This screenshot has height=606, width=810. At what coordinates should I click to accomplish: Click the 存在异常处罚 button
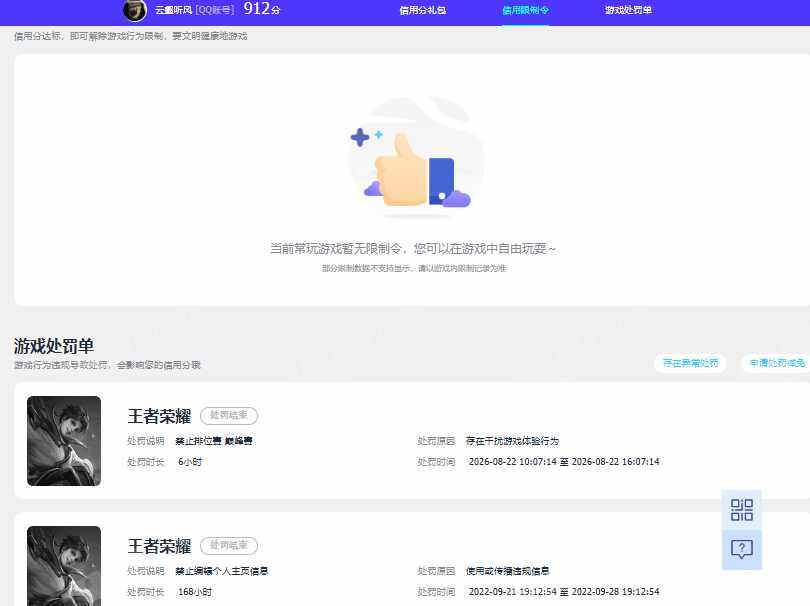(x=691, y=363)
